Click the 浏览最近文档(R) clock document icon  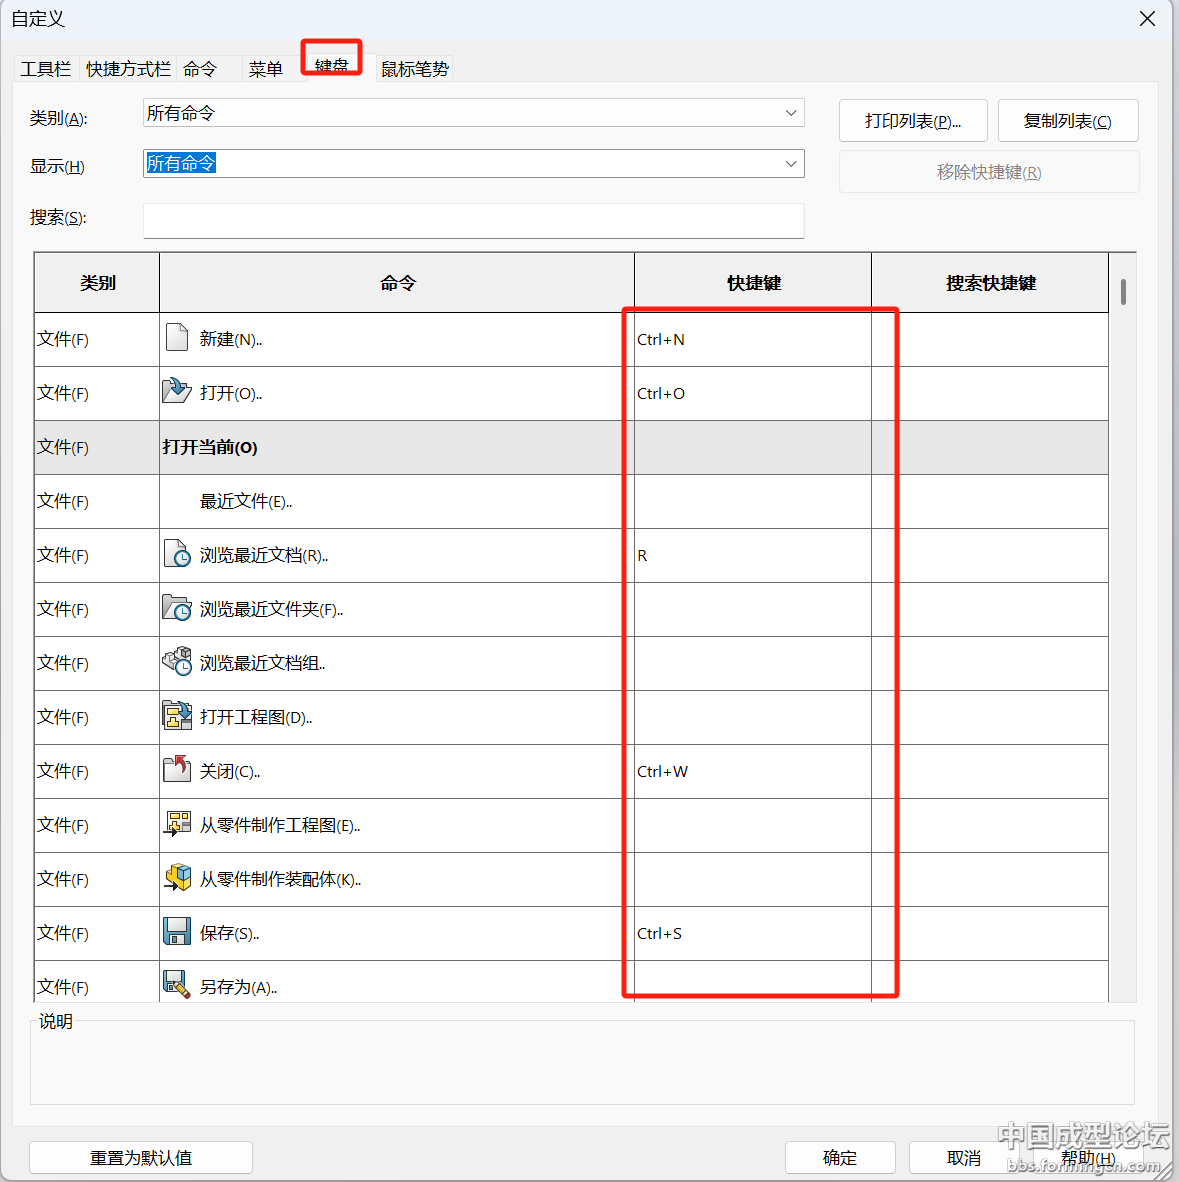click(177, 553)
